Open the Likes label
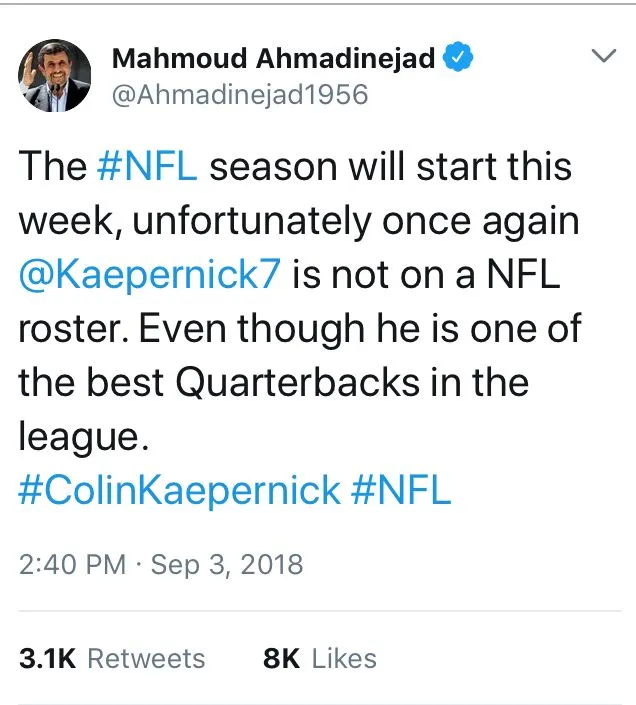 pyautogui.click(x=344, y=658)
